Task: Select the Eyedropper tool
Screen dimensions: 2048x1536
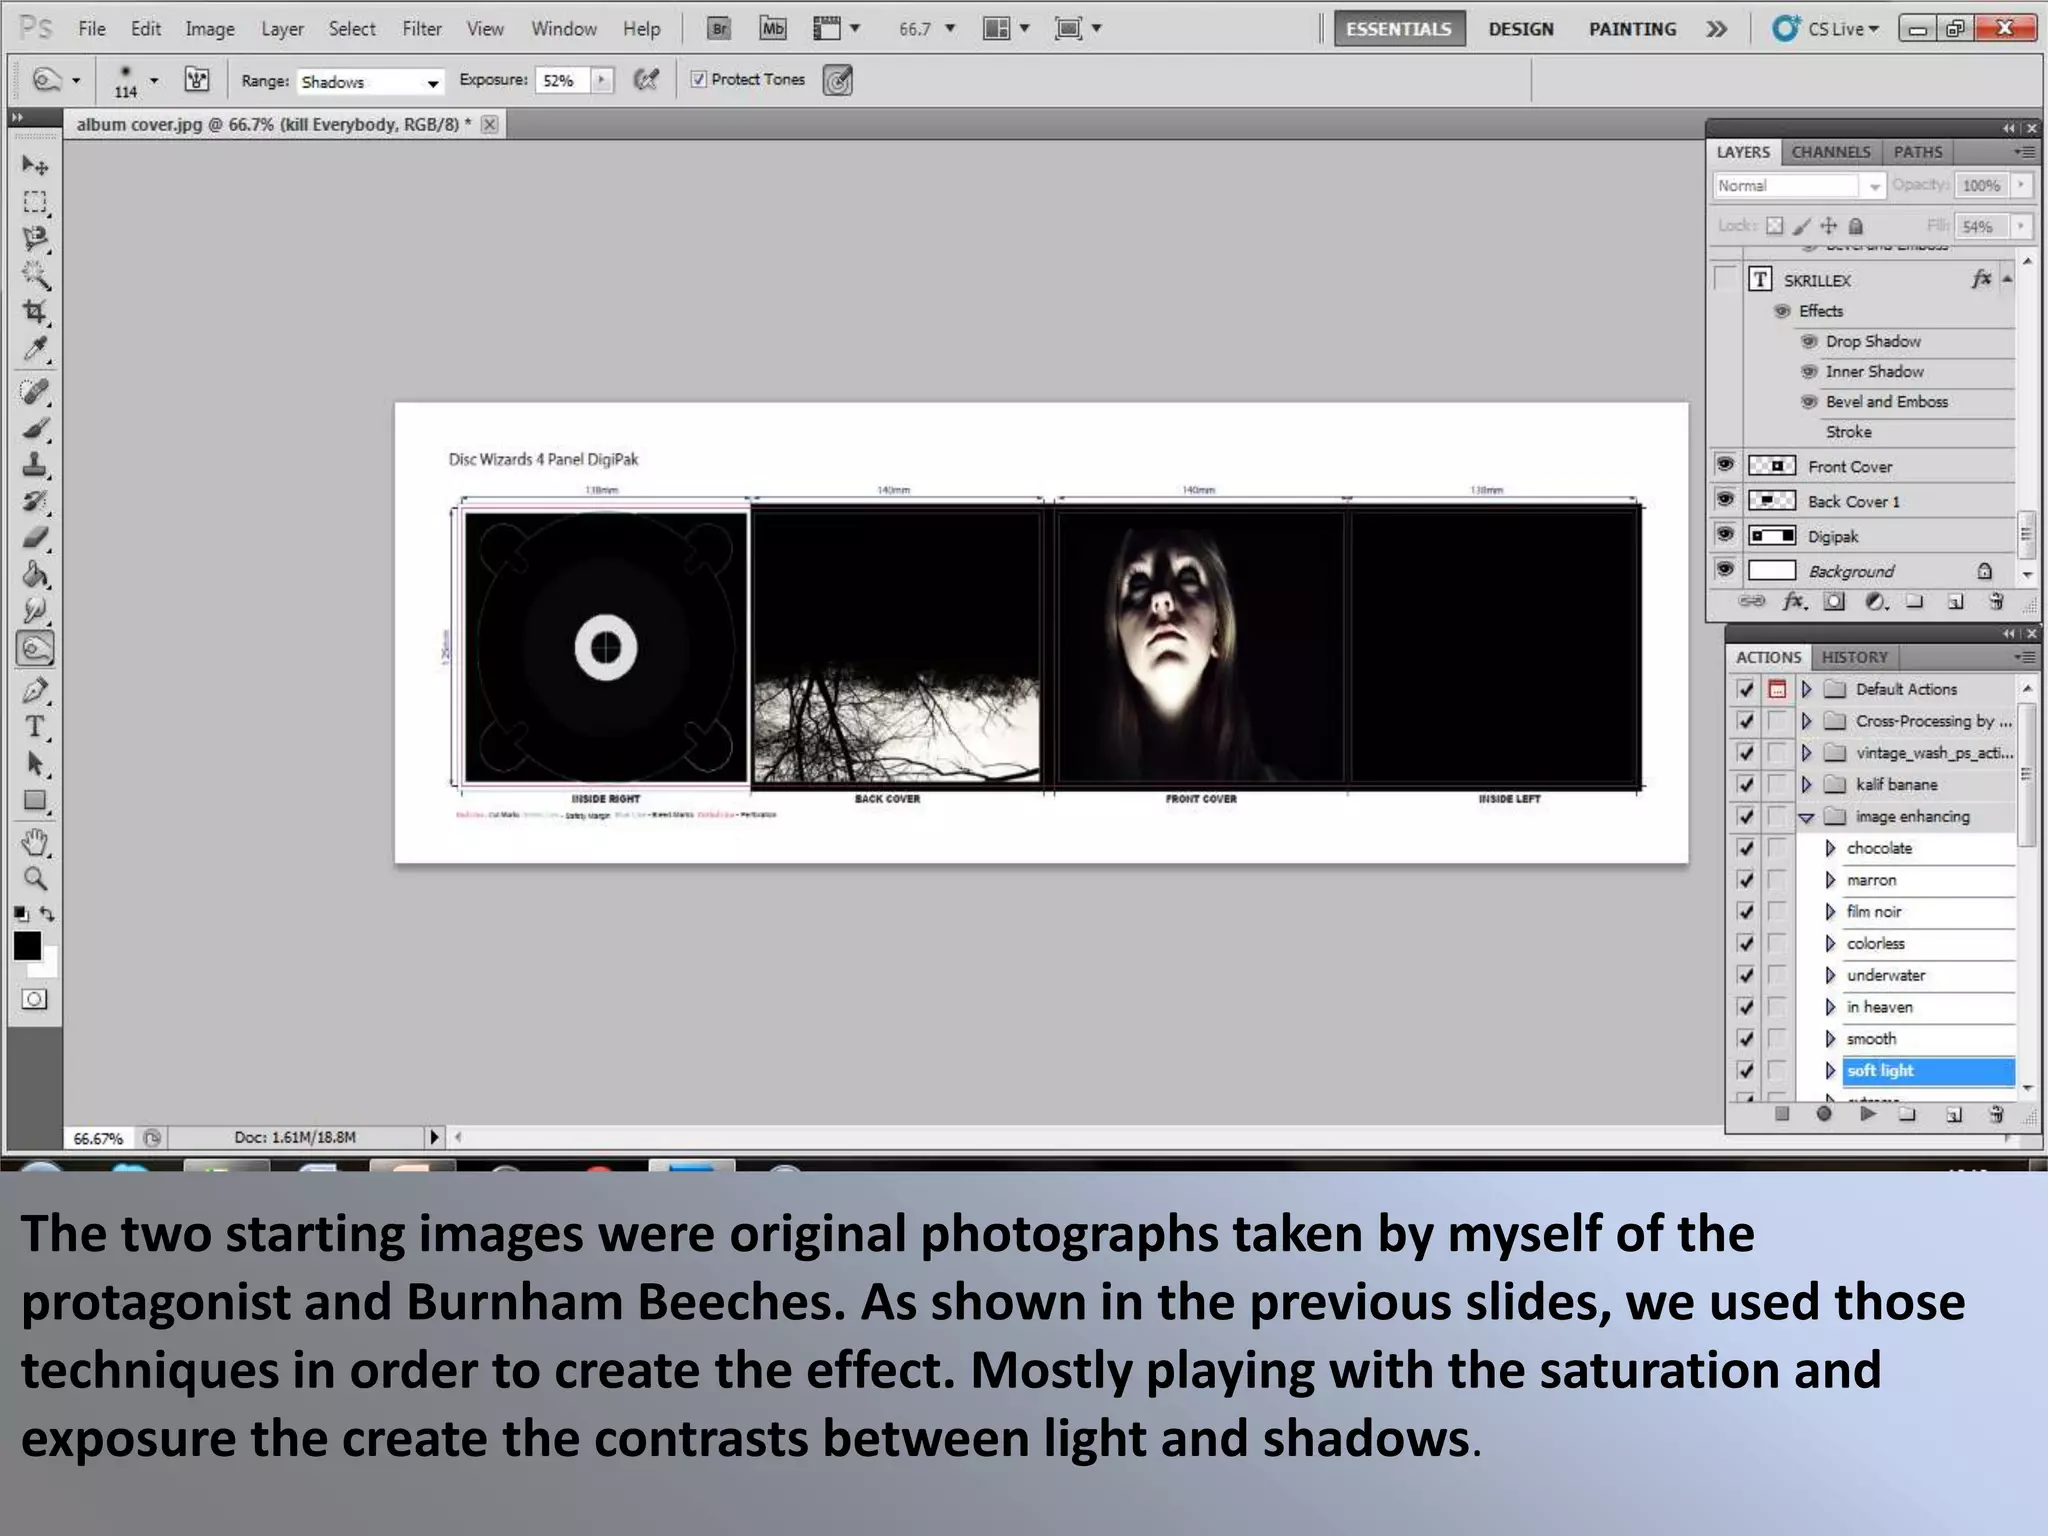Action: [35, 348]
